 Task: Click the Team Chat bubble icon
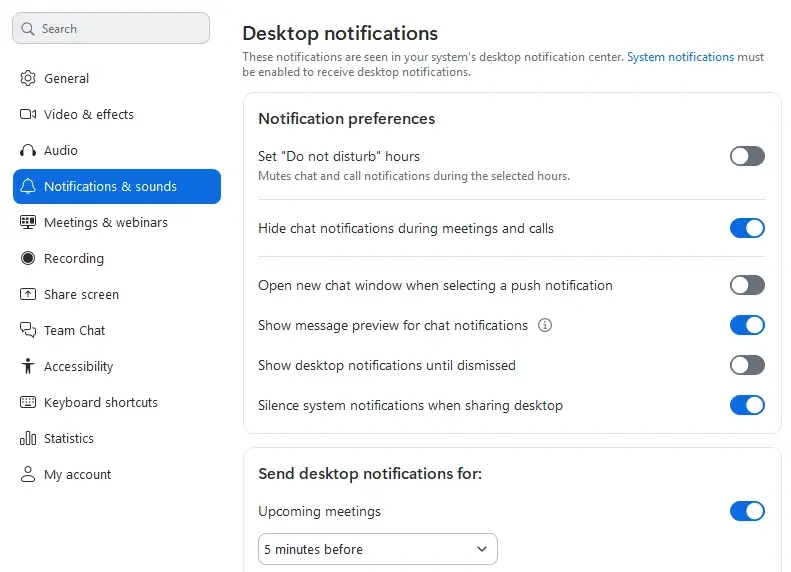tap(28, 330)
